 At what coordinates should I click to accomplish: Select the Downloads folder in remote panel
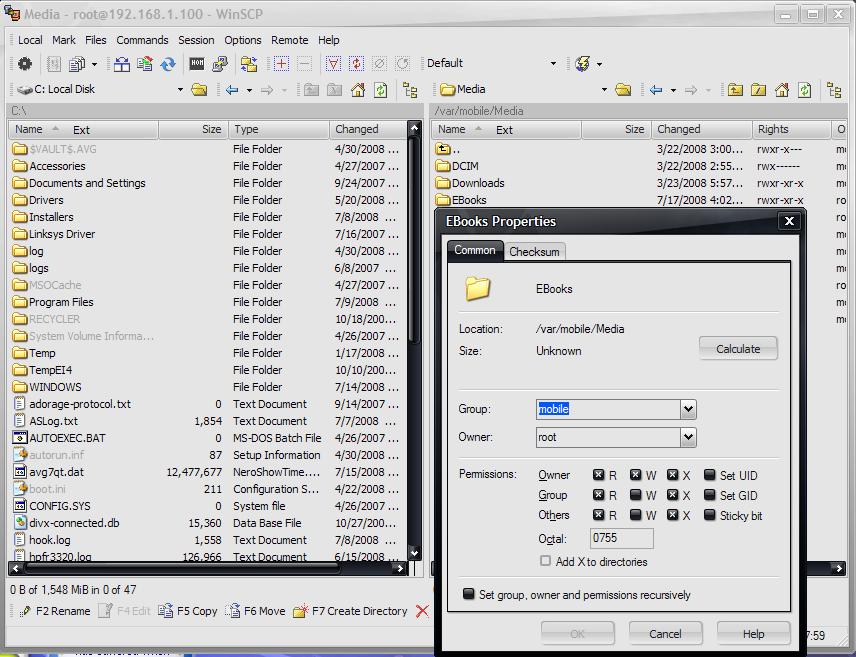tap(478, 183)
